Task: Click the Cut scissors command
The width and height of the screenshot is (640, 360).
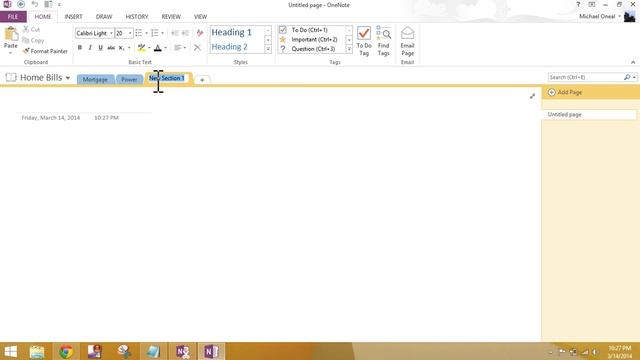Action: click(x=31, y=29)
